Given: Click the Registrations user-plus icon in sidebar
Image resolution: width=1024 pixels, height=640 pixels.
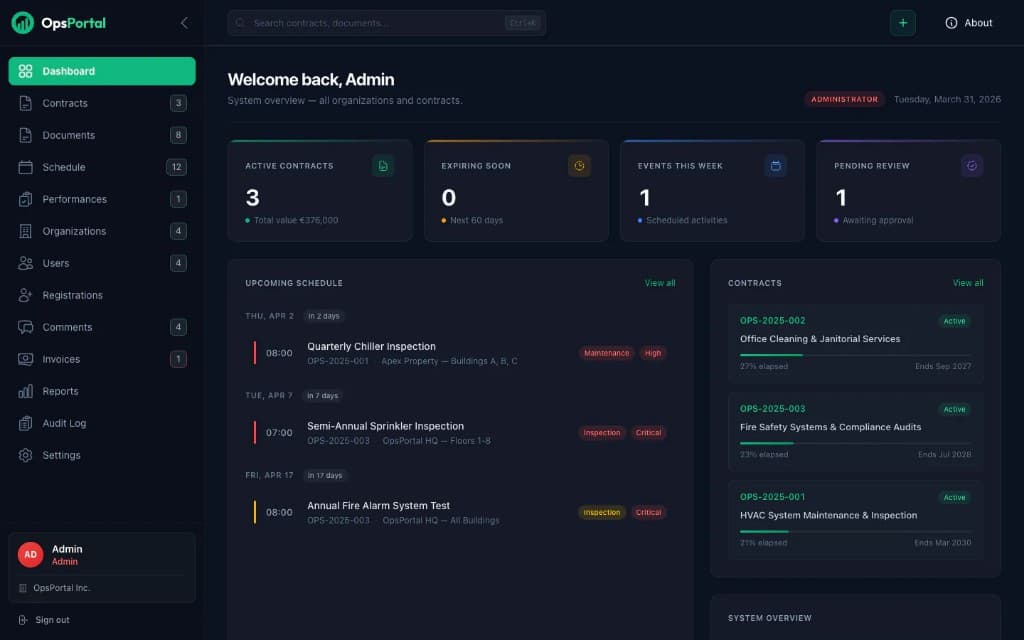Looking at the screenshot, I should (x=25, y=295).
